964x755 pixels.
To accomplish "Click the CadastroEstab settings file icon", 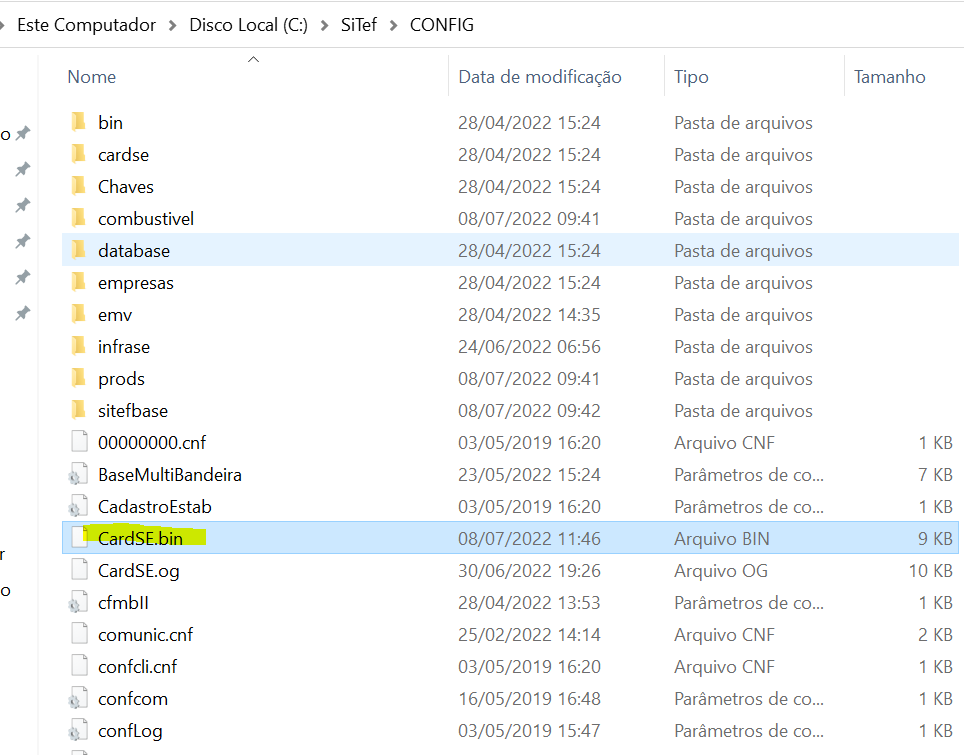I will tap(78, 507).
